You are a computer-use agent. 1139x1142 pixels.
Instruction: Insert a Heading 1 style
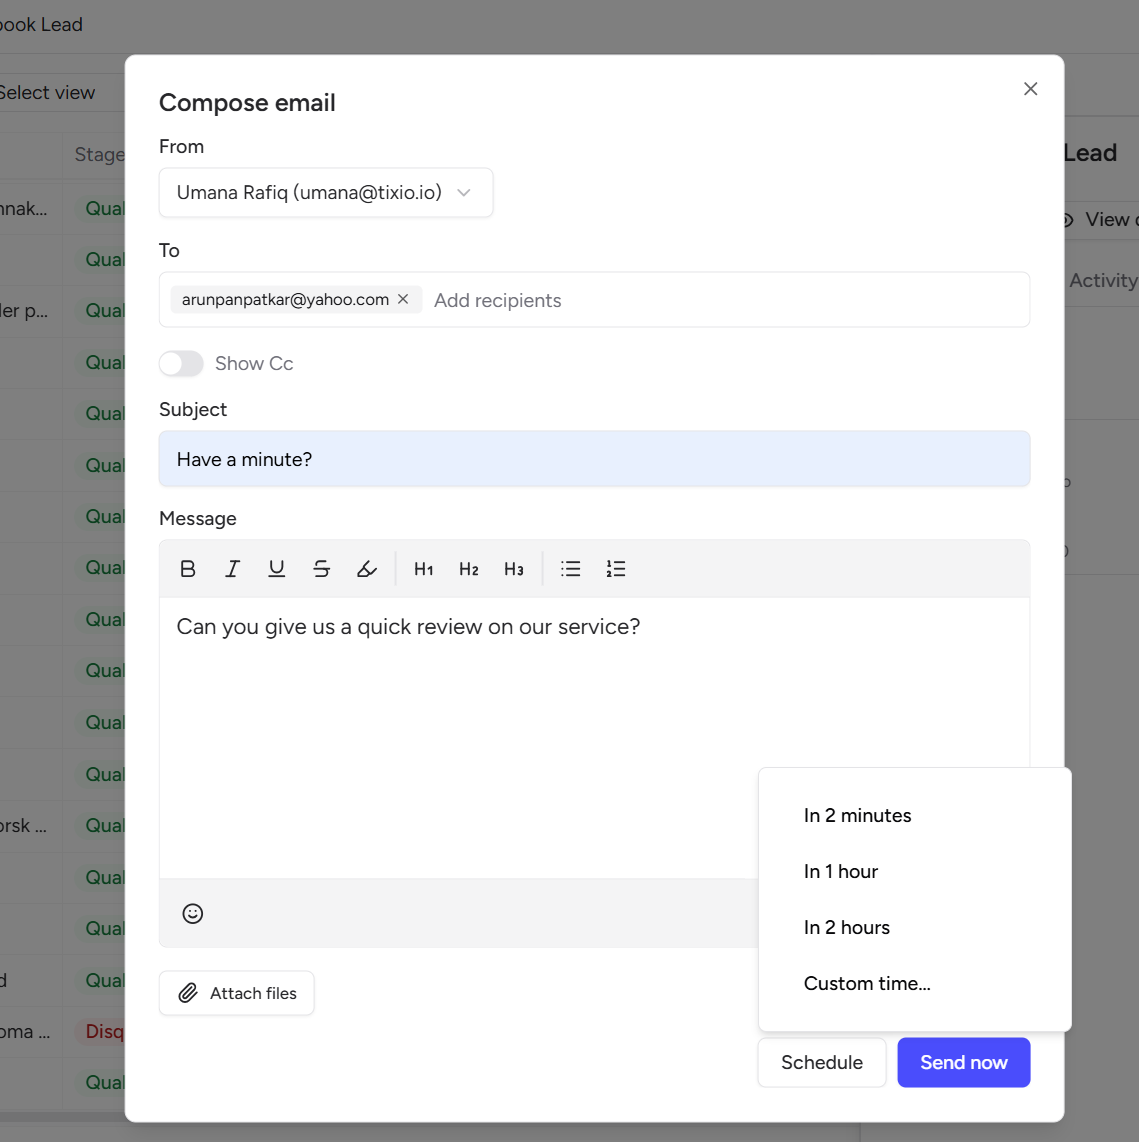tap(424, 569)
